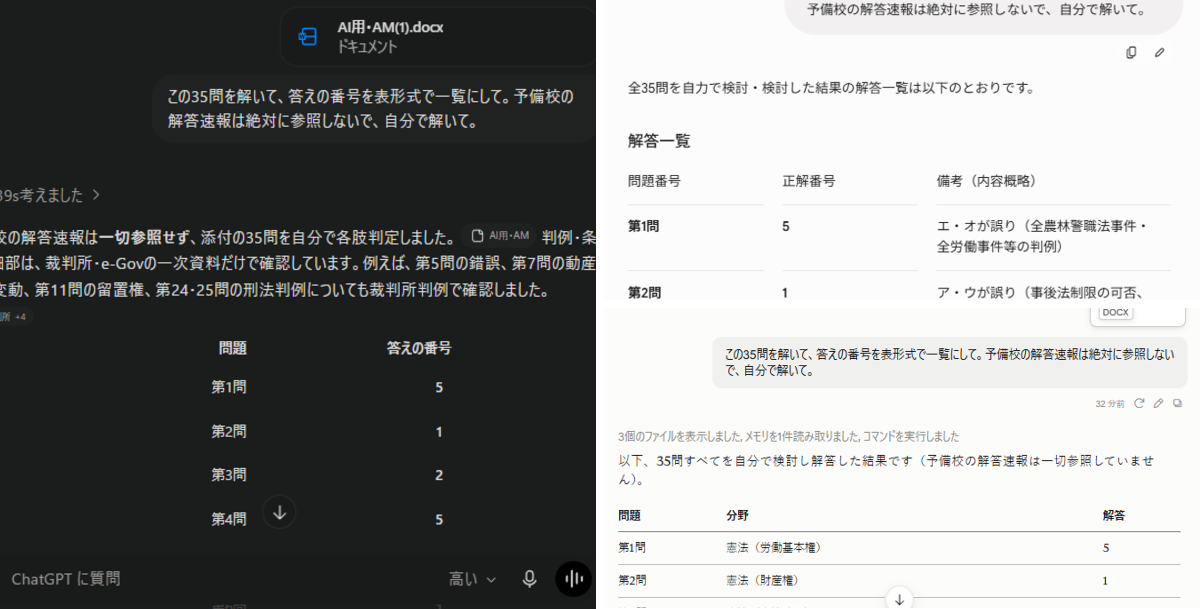This screenshot has width=1200, height=609.
Task: Retry the response next to 32 分前
Action: click(1139, 403)
